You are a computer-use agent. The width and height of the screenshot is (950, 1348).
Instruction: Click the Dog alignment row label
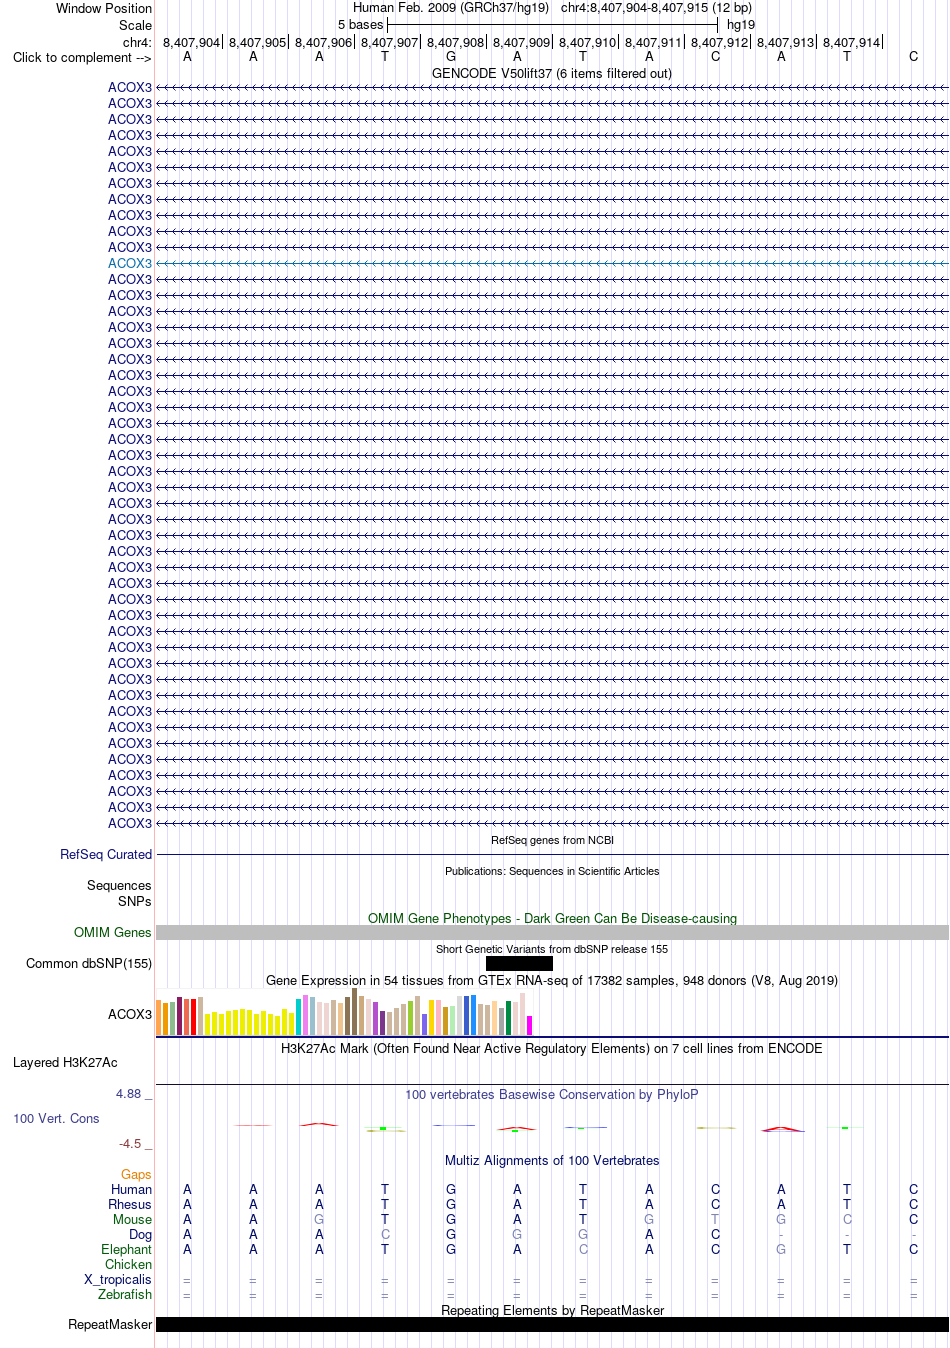tap(140, 1234)
